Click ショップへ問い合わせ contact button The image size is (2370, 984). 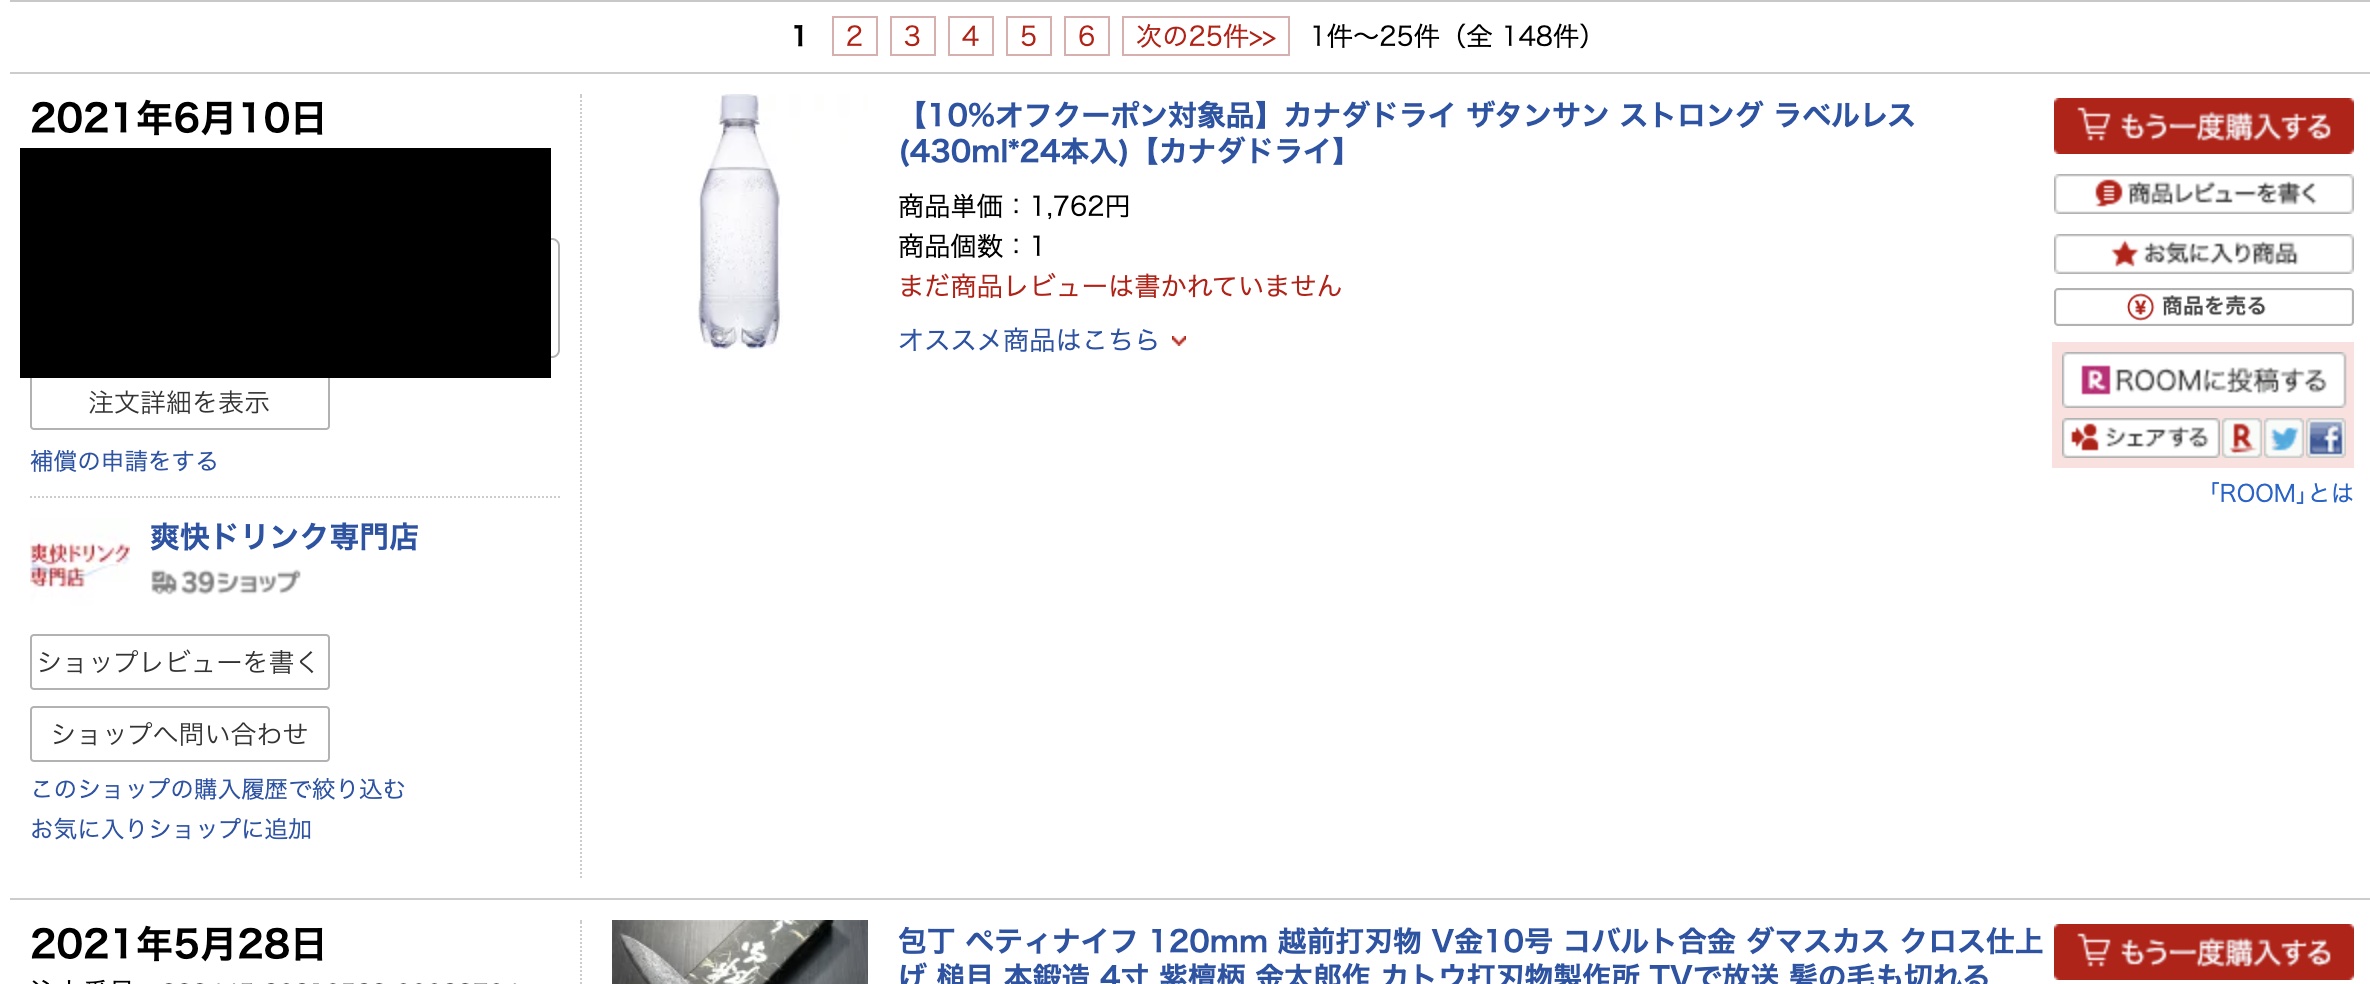click(180, 734)
